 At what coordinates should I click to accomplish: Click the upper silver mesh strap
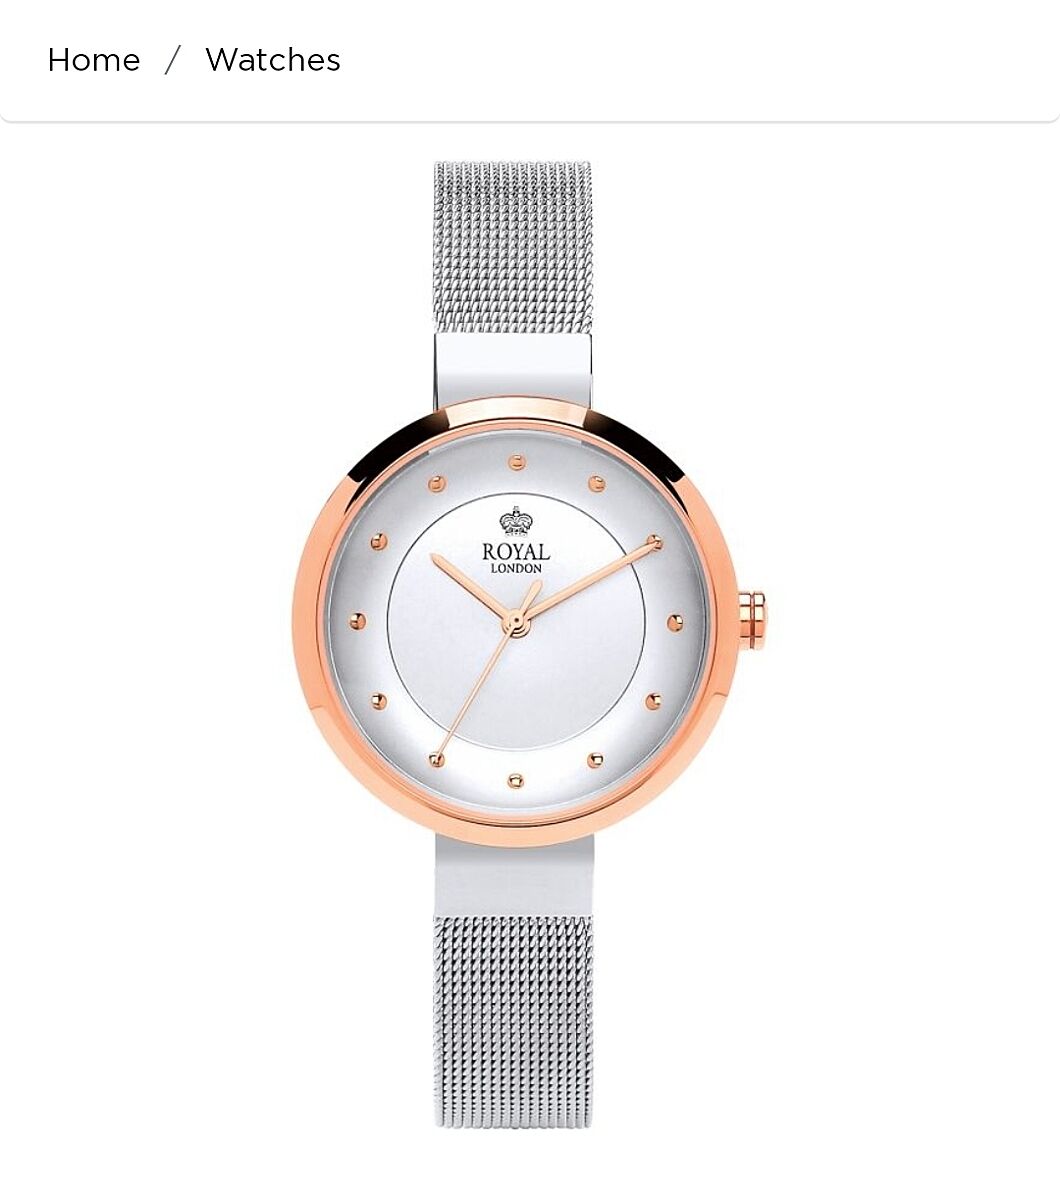coord(513,248)
